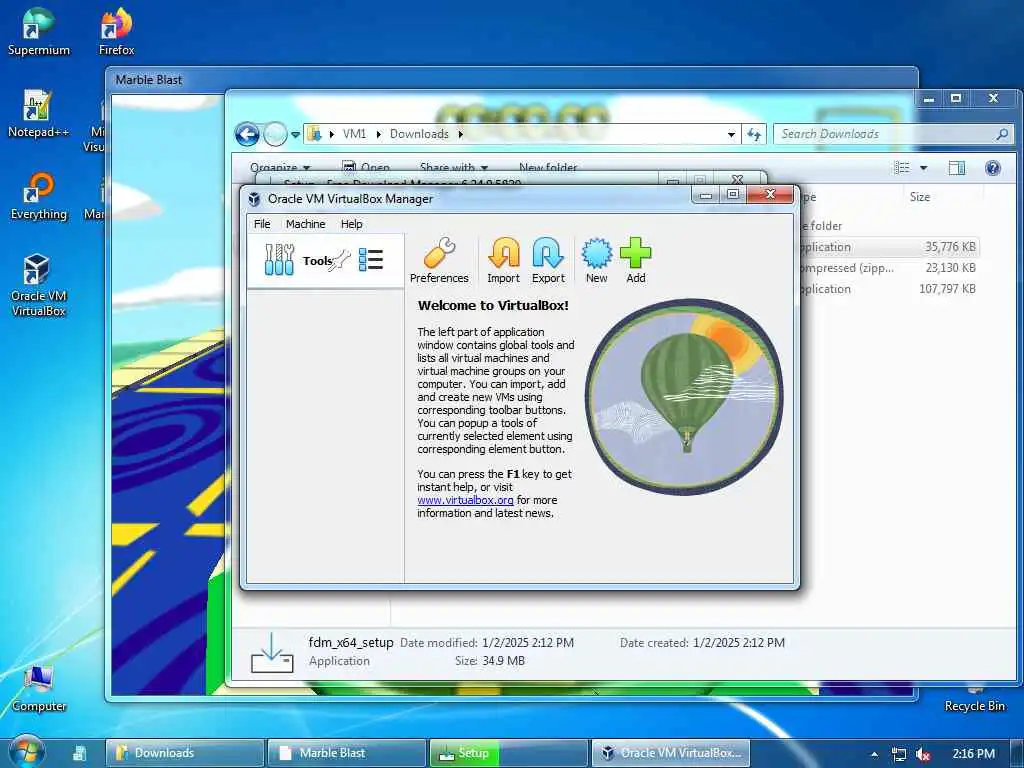Click the network tray icon

coord(899,754)
